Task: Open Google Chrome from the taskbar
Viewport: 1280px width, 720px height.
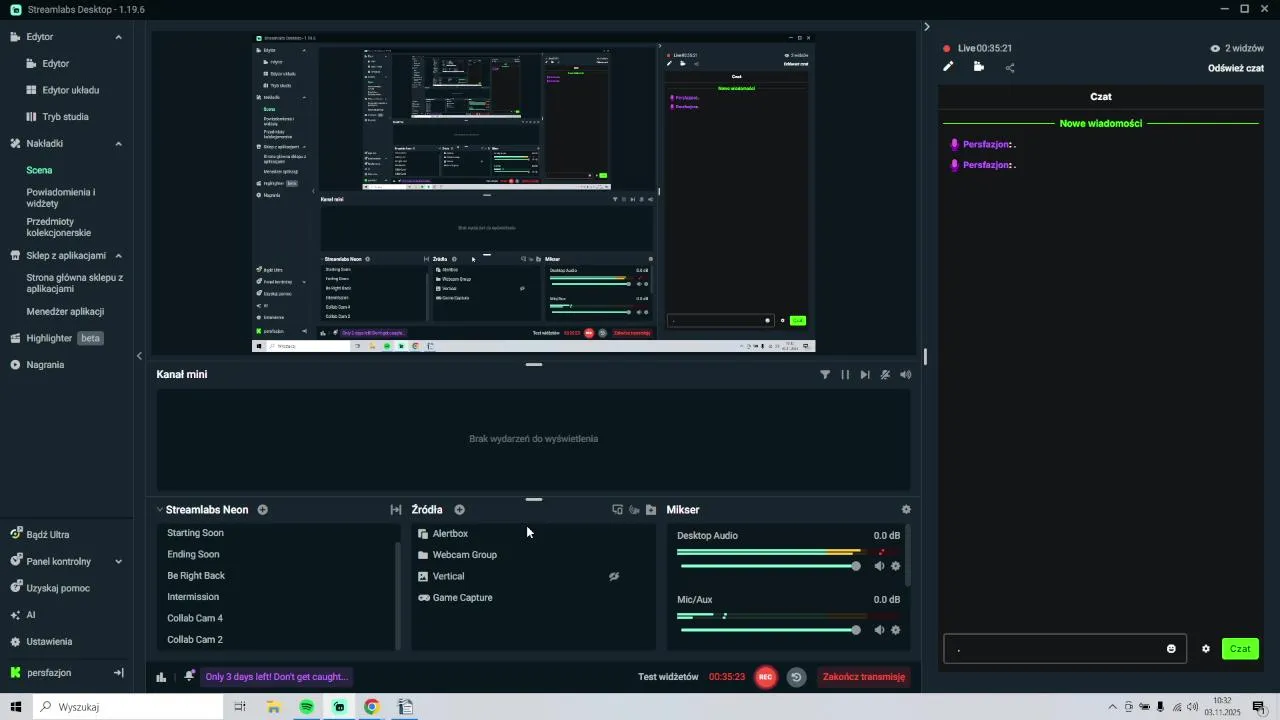Action: click(x=372, y=707)
